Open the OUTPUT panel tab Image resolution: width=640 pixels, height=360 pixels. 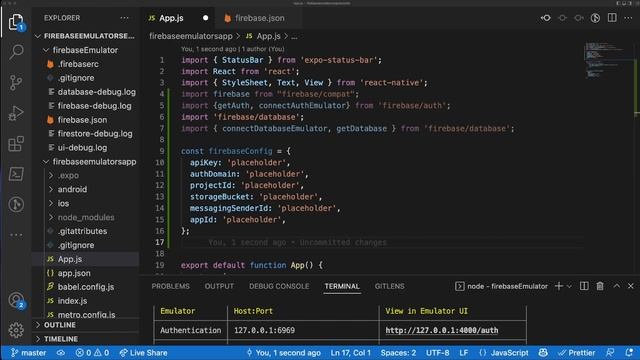coord(219,286)
